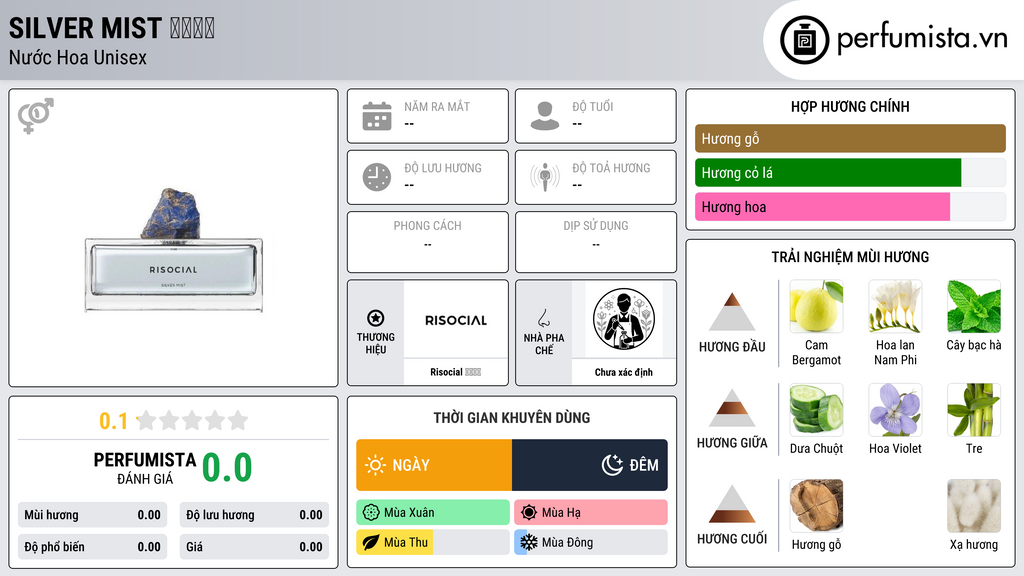The image size is (1024, 576).
Task: Click the person icon for Độ tuổi
Action: (x=545, y=116)
